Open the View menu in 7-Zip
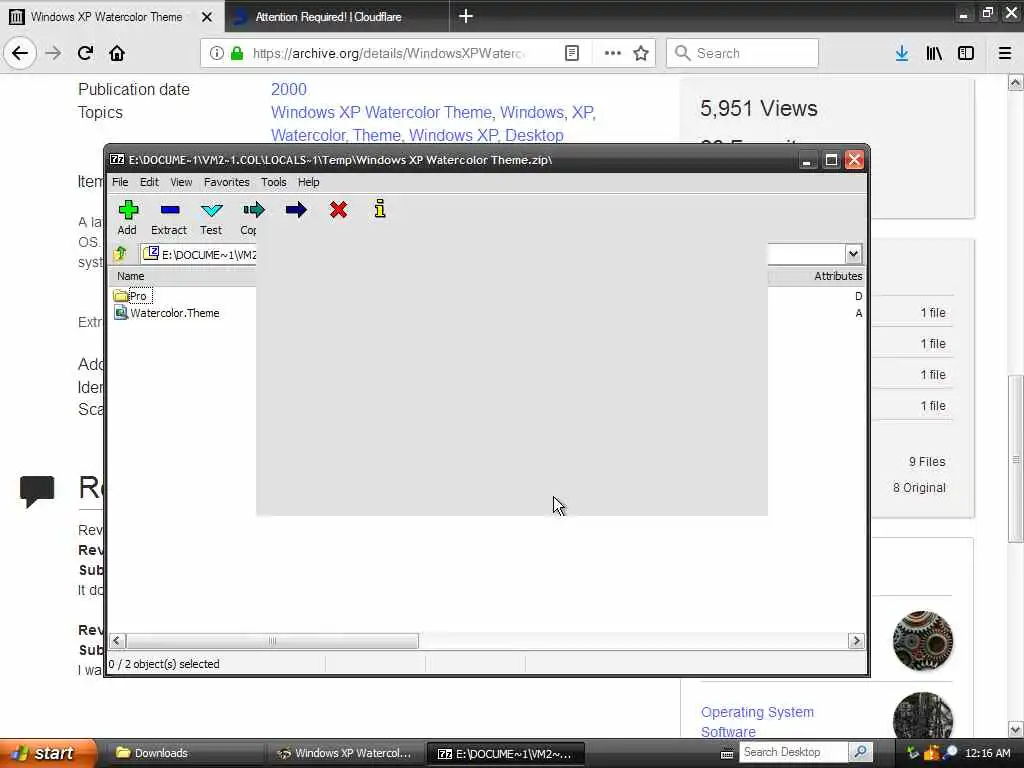This screenshot has height=768, width=1024. [181, 182]
